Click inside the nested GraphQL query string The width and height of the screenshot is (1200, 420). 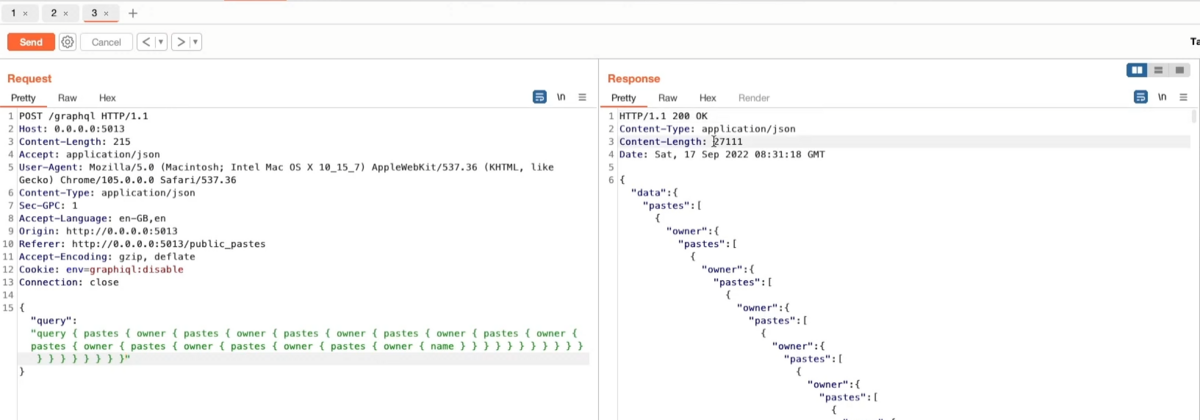pos(307,345)
